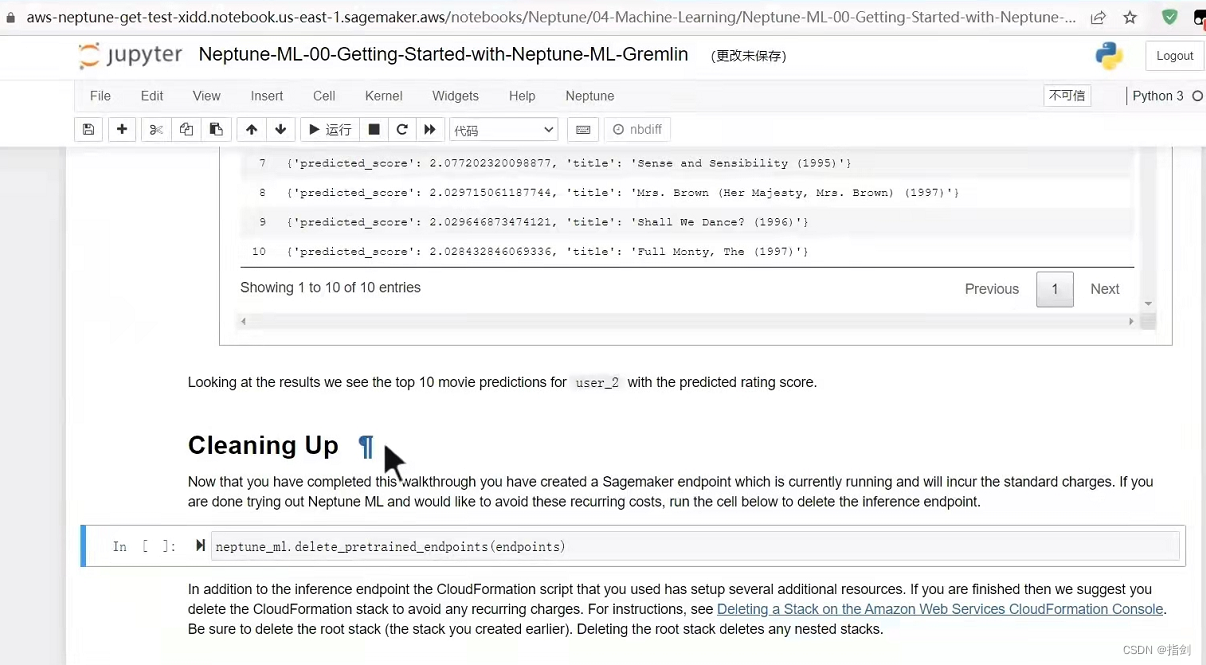Click the browser share page icon
The width and height of the screenshot is (1206, 665).
(x=1098, y=17)
